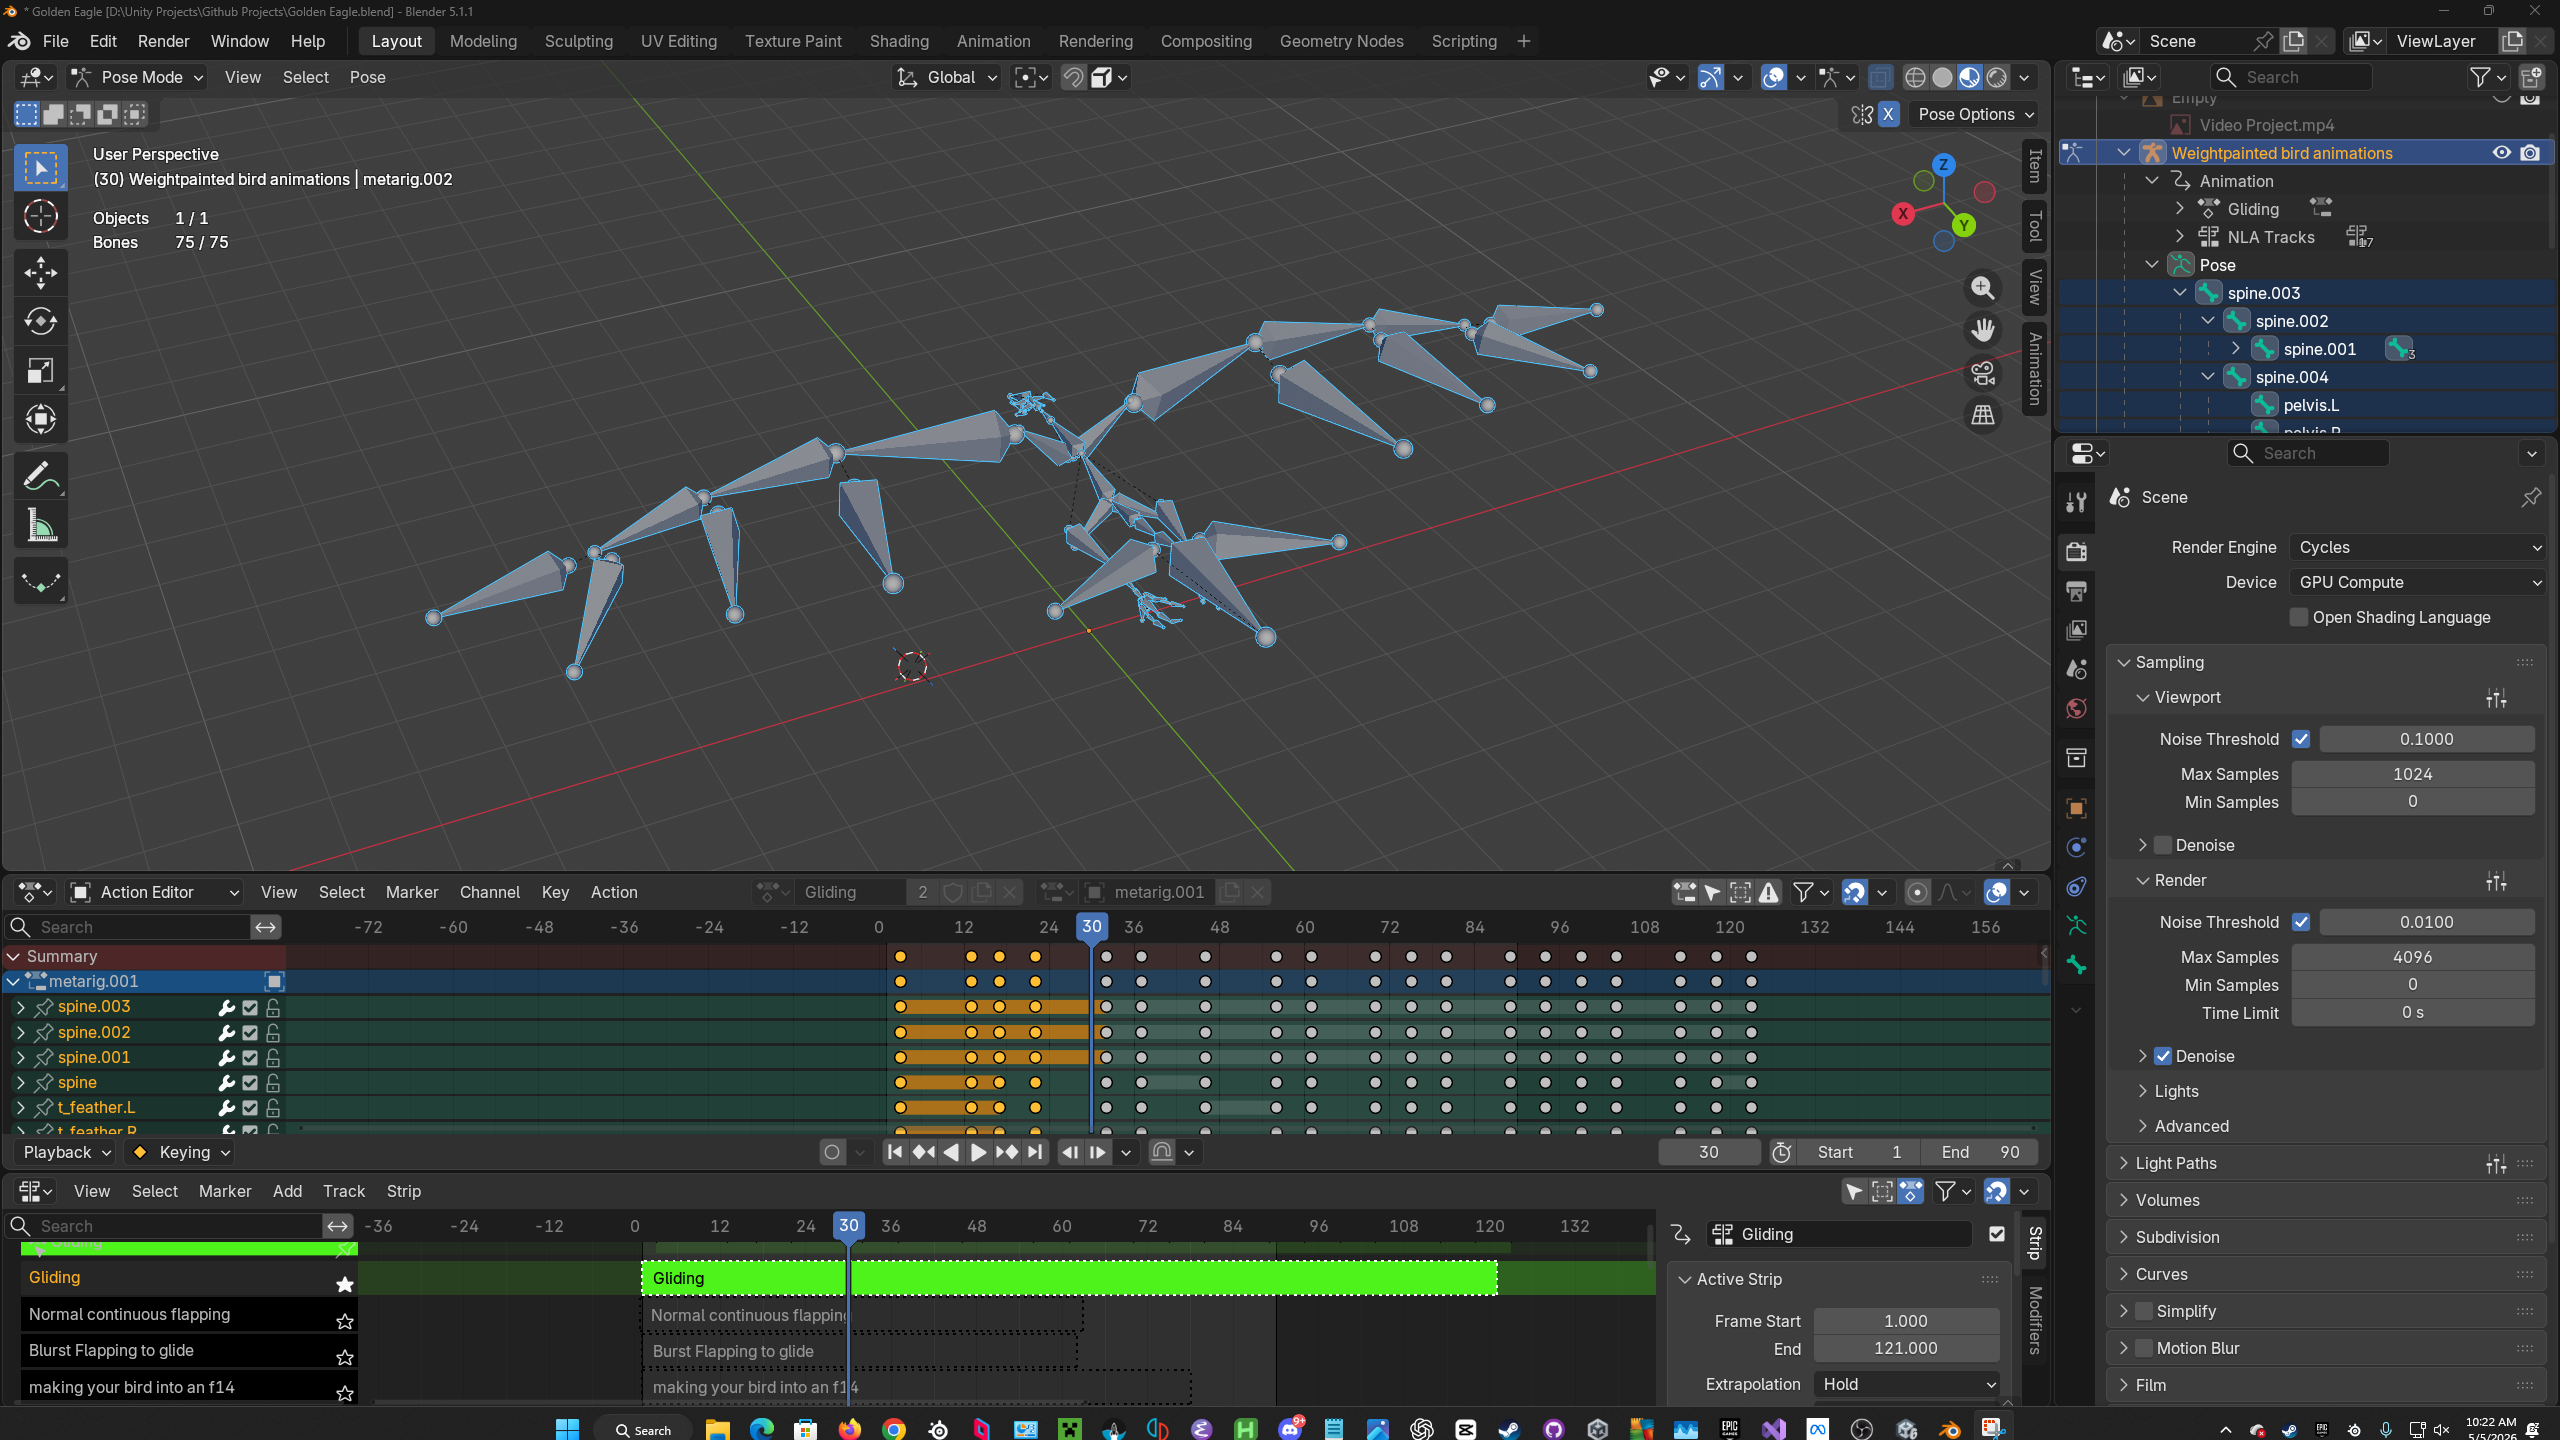Select the Move tool in viewport toolbar
Image resolution: width=2560 pixels, height=1440 pixels.
pos(41,272)
